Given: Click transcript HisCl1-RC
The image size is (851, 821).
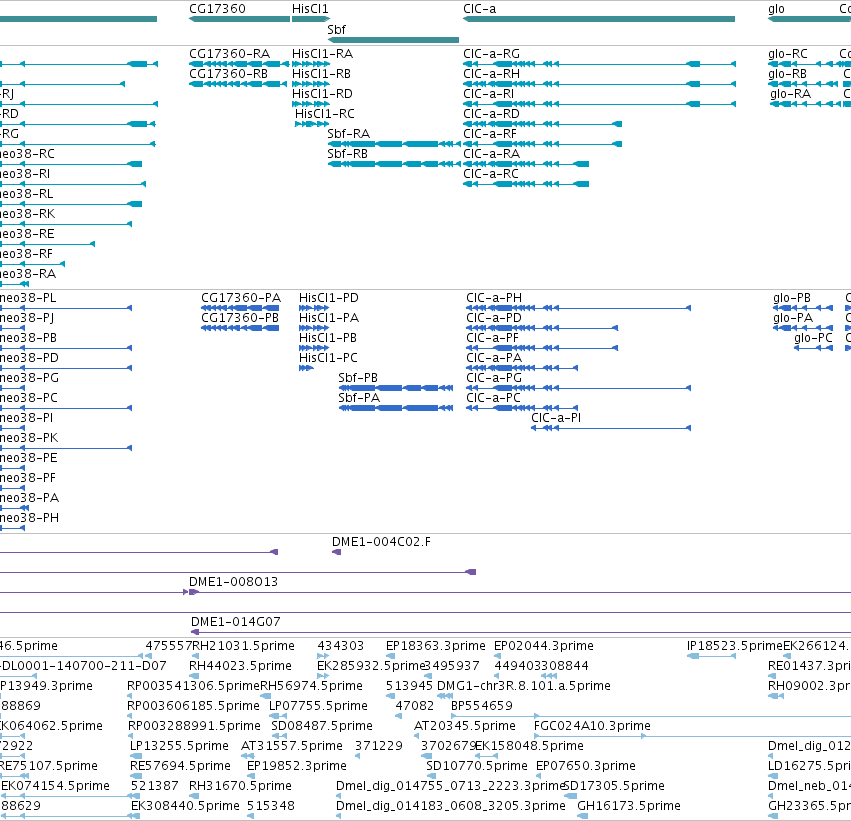Looking at the screenshot, I should [312, 124].
